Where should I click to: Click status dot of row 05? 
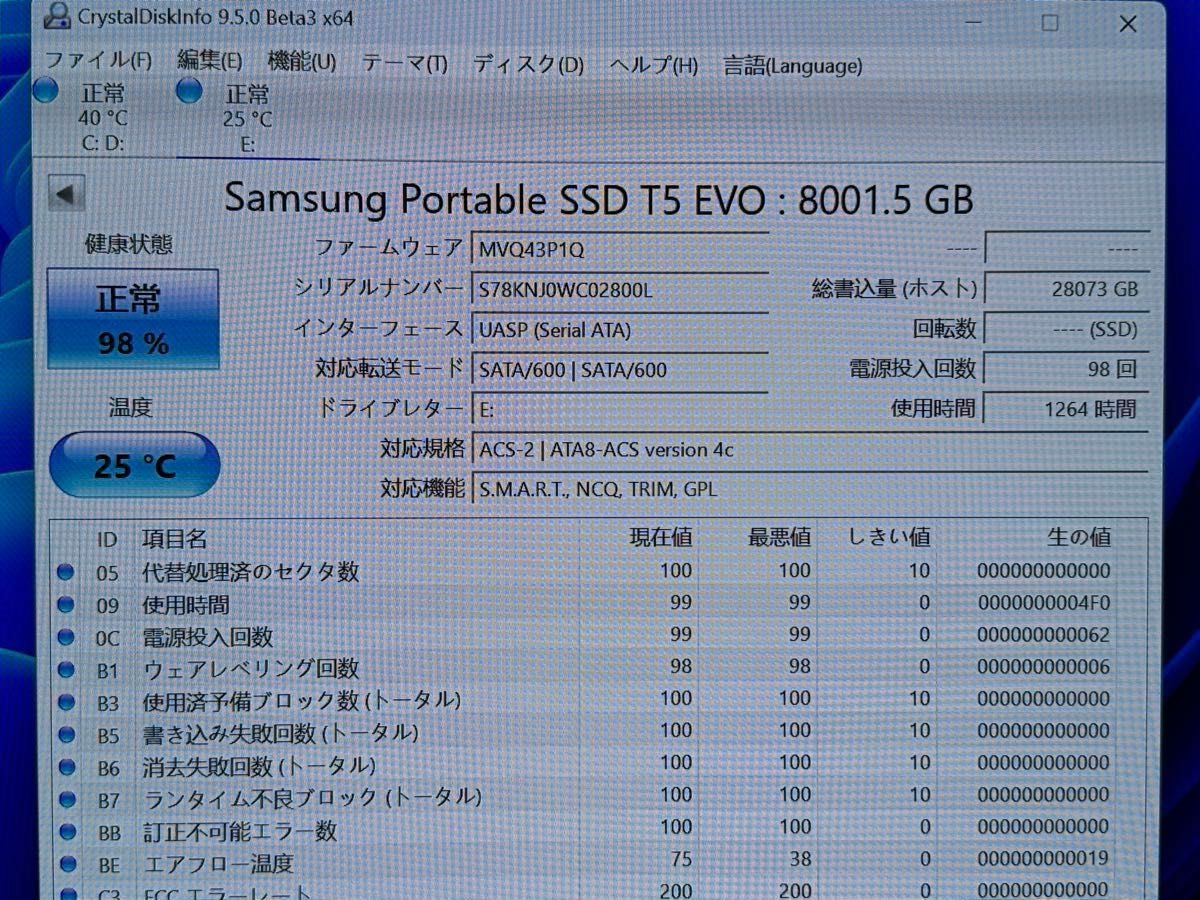pos(66,572)
